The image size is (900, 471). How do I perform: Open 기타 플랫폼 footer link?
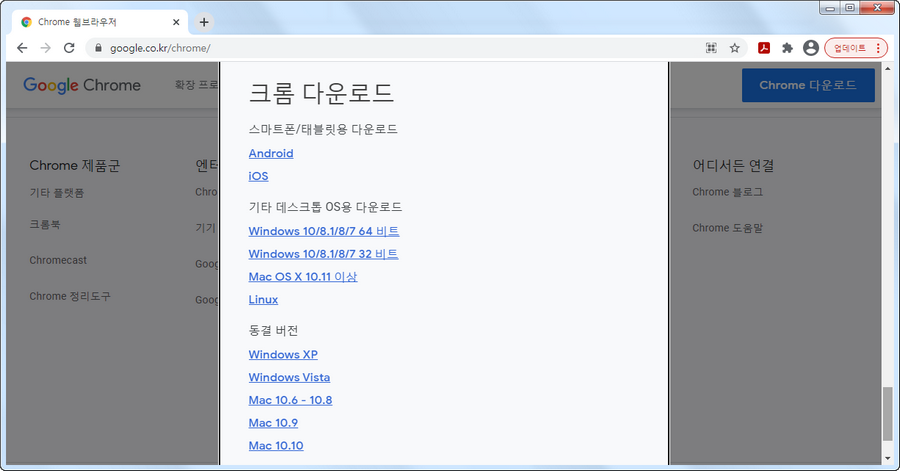57,193
